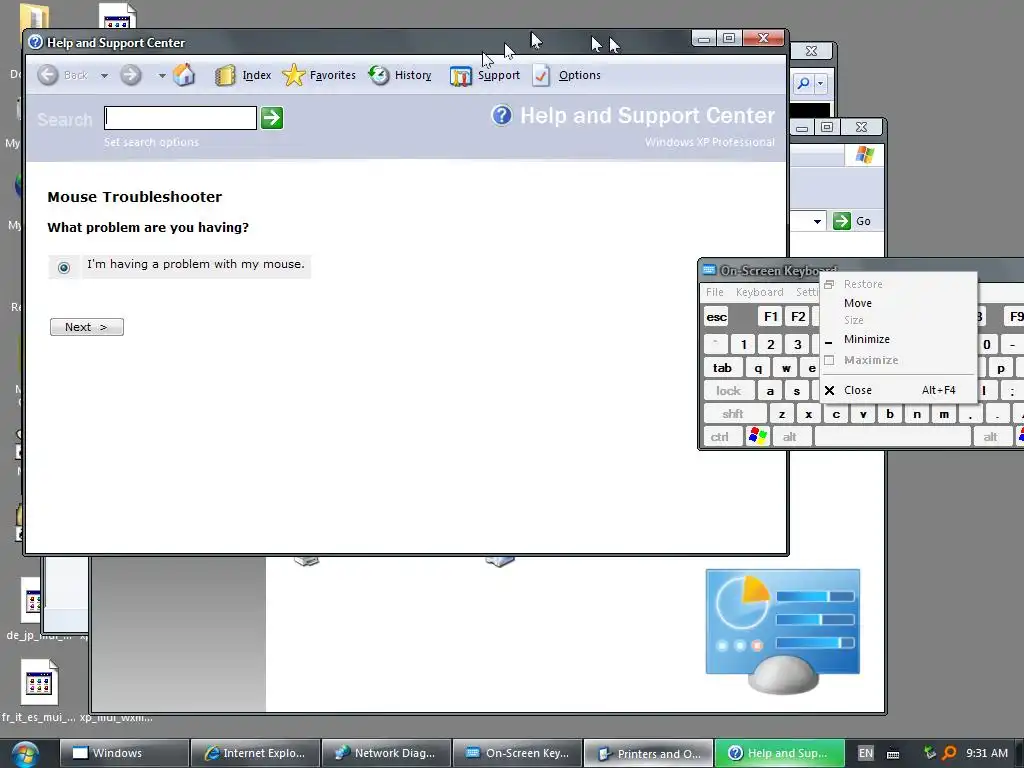Click the Next > button
Image resolution: width=1024 pixels, height=768 pixels.
tap(87, 327)
